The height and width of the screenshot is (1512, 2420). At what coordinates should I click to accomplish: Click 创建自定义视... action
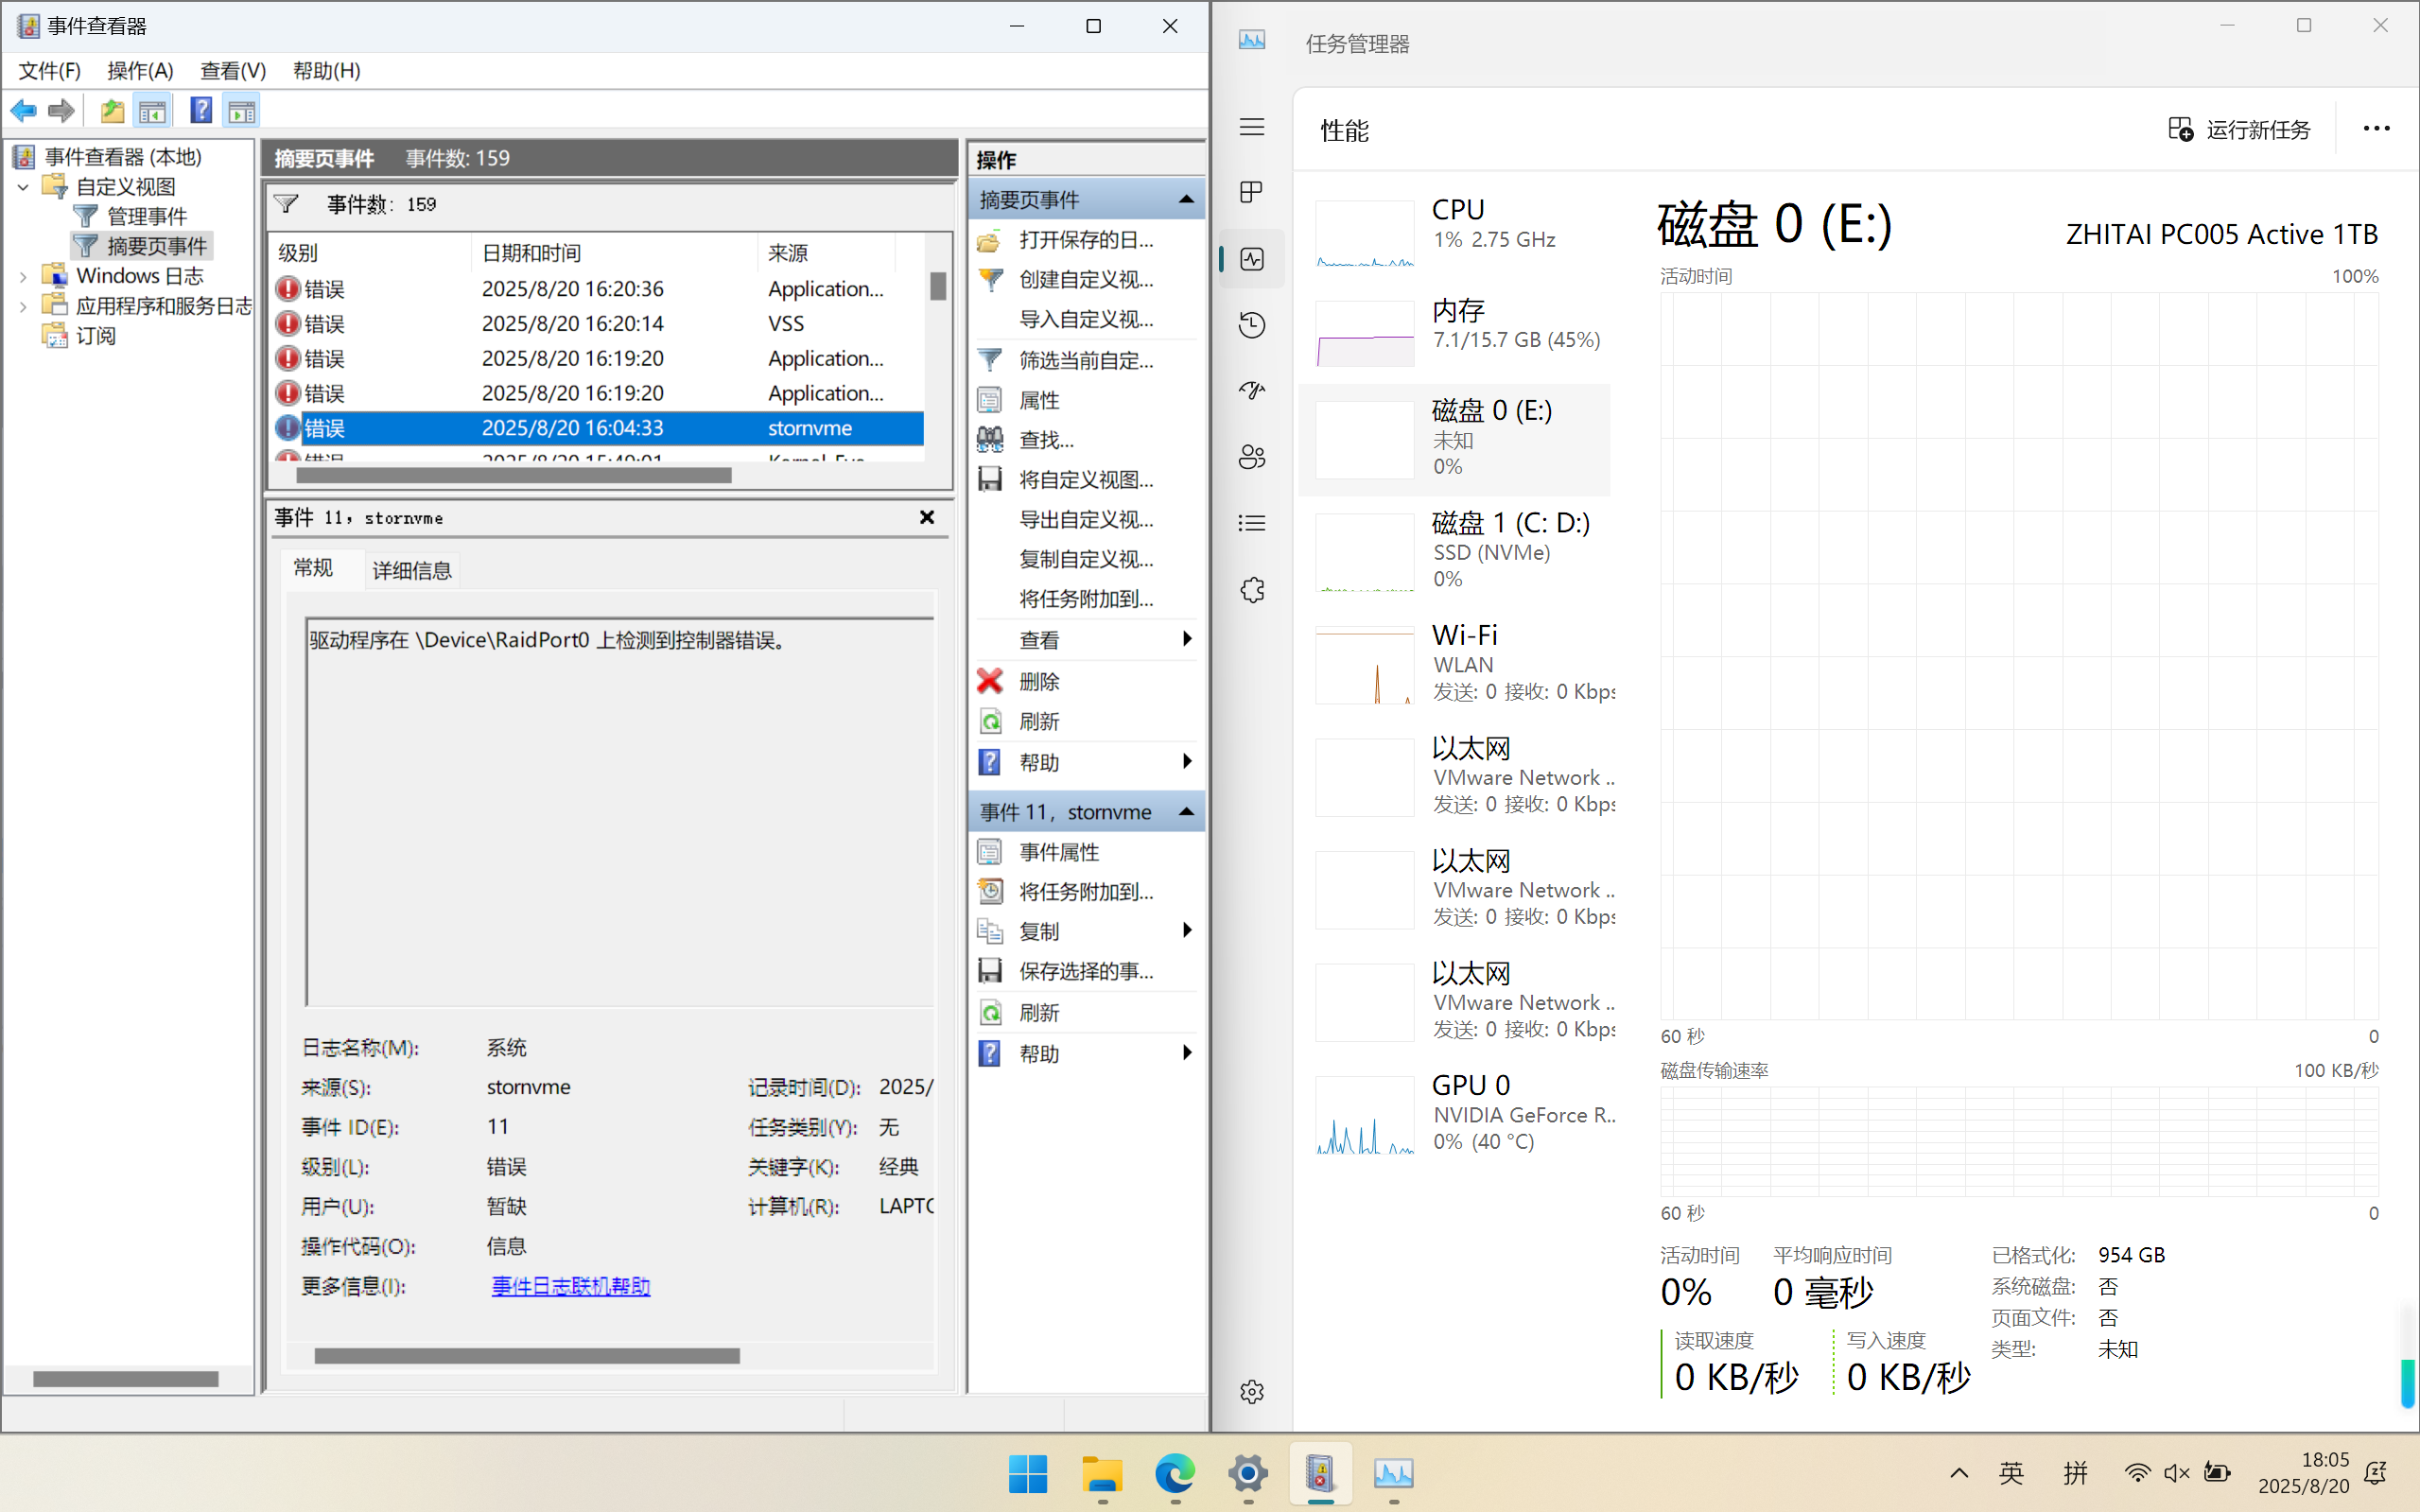(1086, 280)
